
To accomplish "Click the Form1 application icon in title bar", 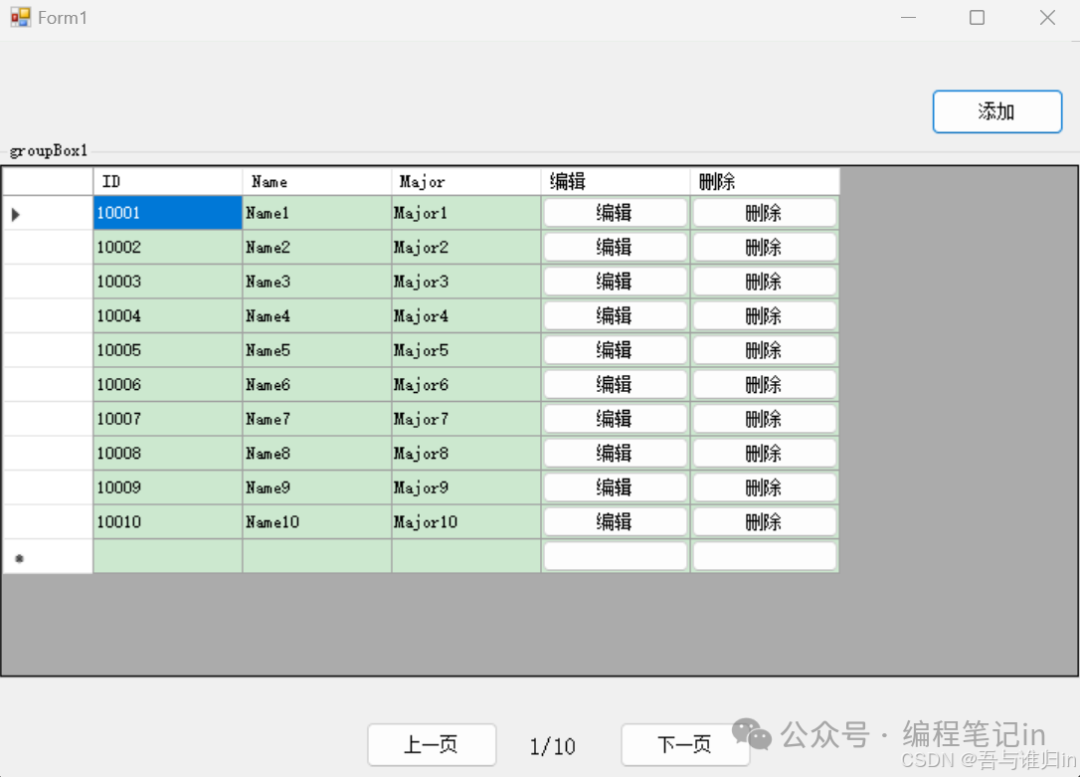I will click(20, 17).
